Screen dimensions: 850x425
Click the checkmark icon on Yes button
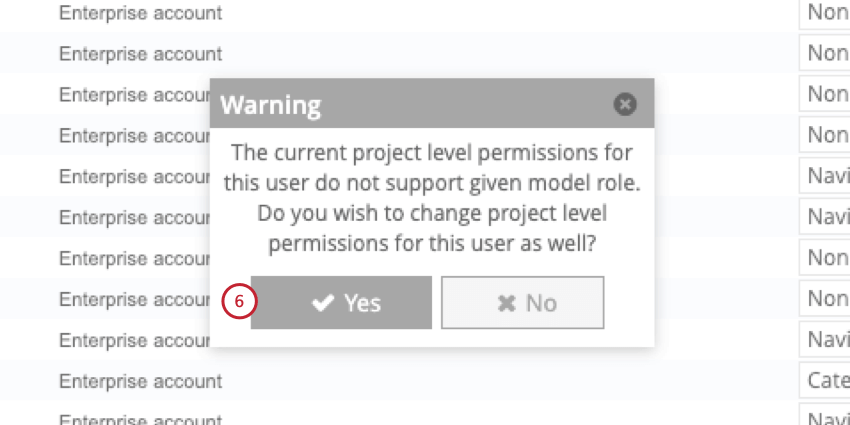tap(322, 303)
